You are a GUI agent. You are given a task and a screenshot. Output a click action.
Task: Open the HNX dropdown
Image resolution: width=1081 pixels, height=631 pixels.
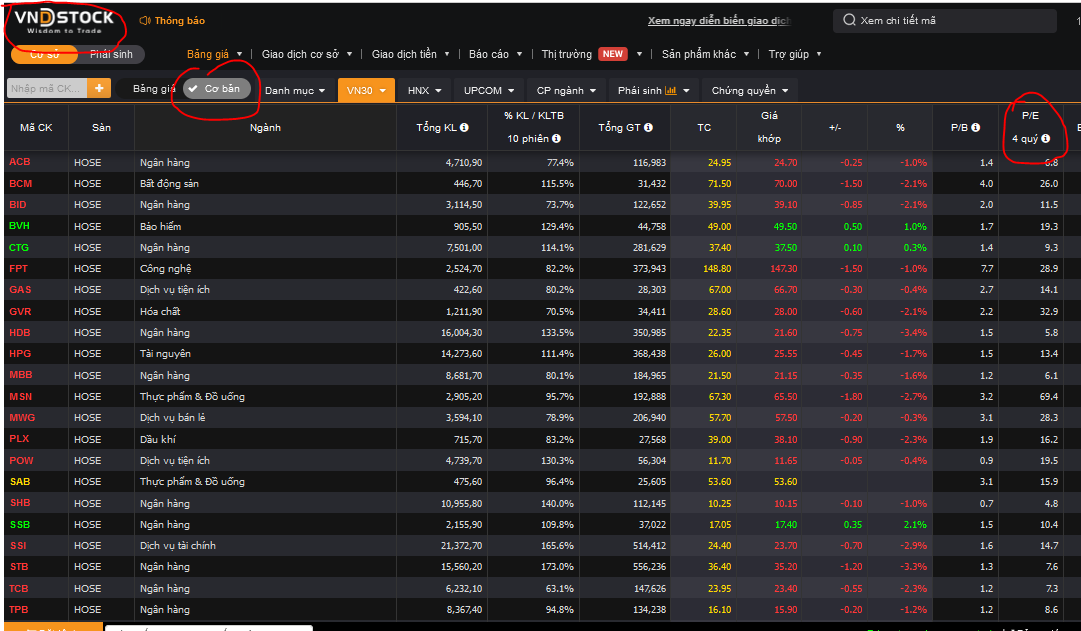coord(425,90)
